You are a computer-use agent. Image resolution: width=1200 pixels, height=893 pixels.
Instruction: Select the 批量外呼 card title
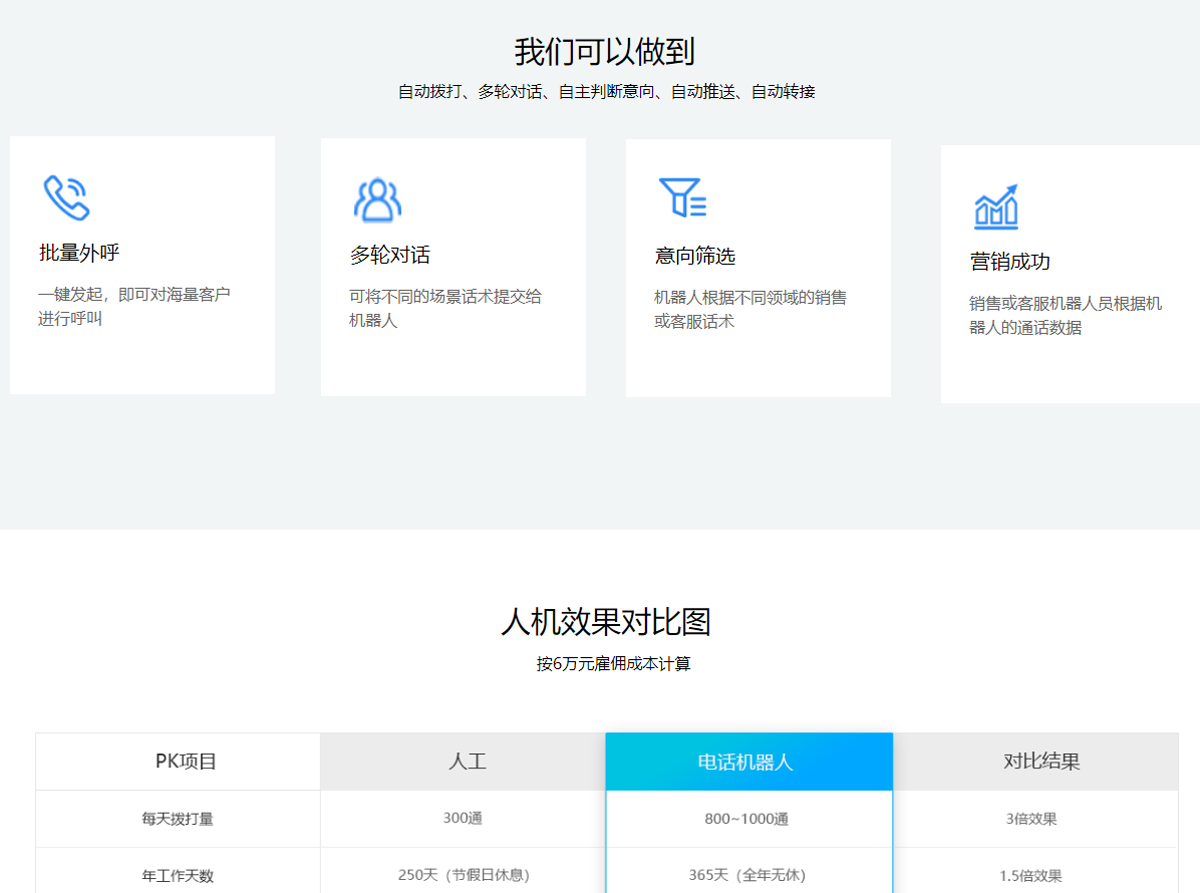(80, 253)
